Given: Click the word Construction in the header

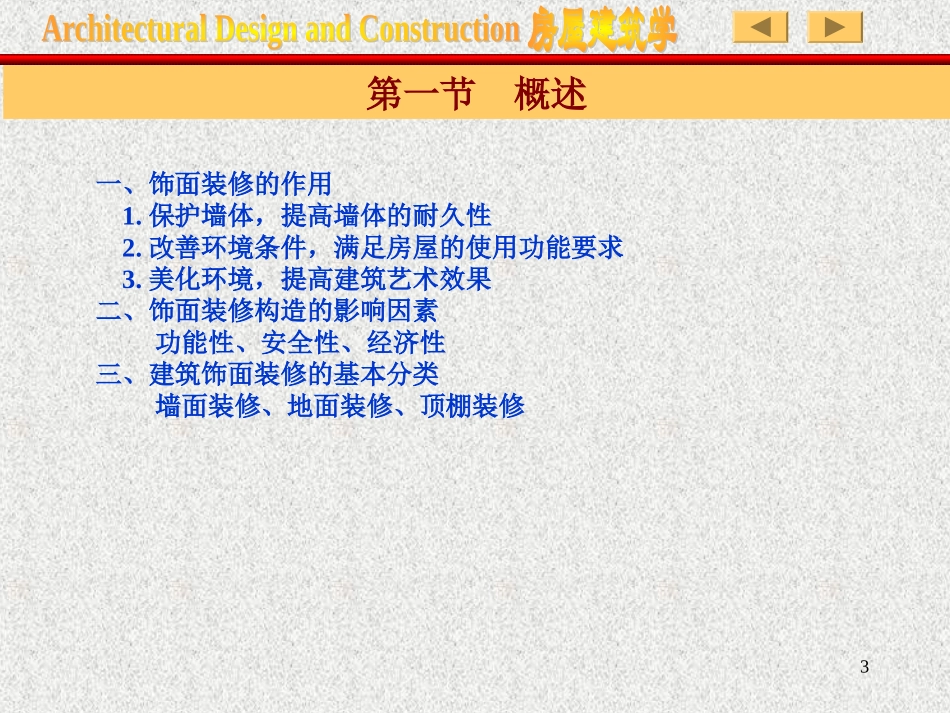Looking at the screenshot, I should [x=439, y=29].
